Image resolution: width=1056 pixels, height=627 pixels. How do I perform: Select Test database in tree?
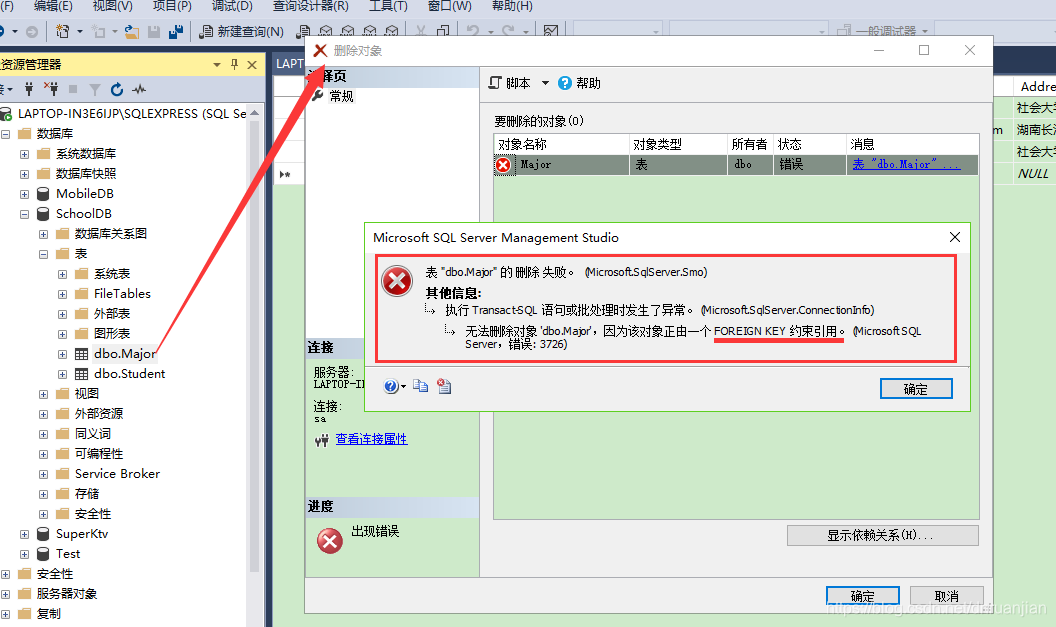pos(68,554)
